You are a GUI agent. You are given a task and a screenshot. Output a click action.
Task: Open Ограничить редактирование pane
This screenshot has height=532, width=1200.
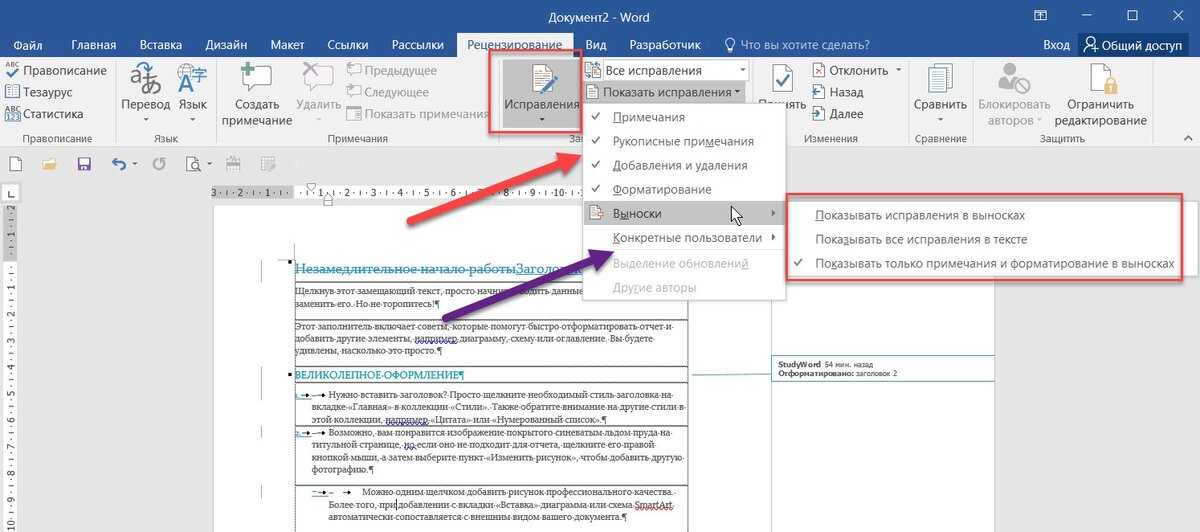coord(1101,95)
